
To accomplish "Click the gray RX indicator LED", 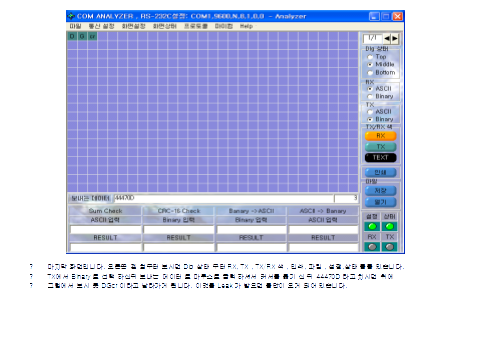I will coord(372,247).
